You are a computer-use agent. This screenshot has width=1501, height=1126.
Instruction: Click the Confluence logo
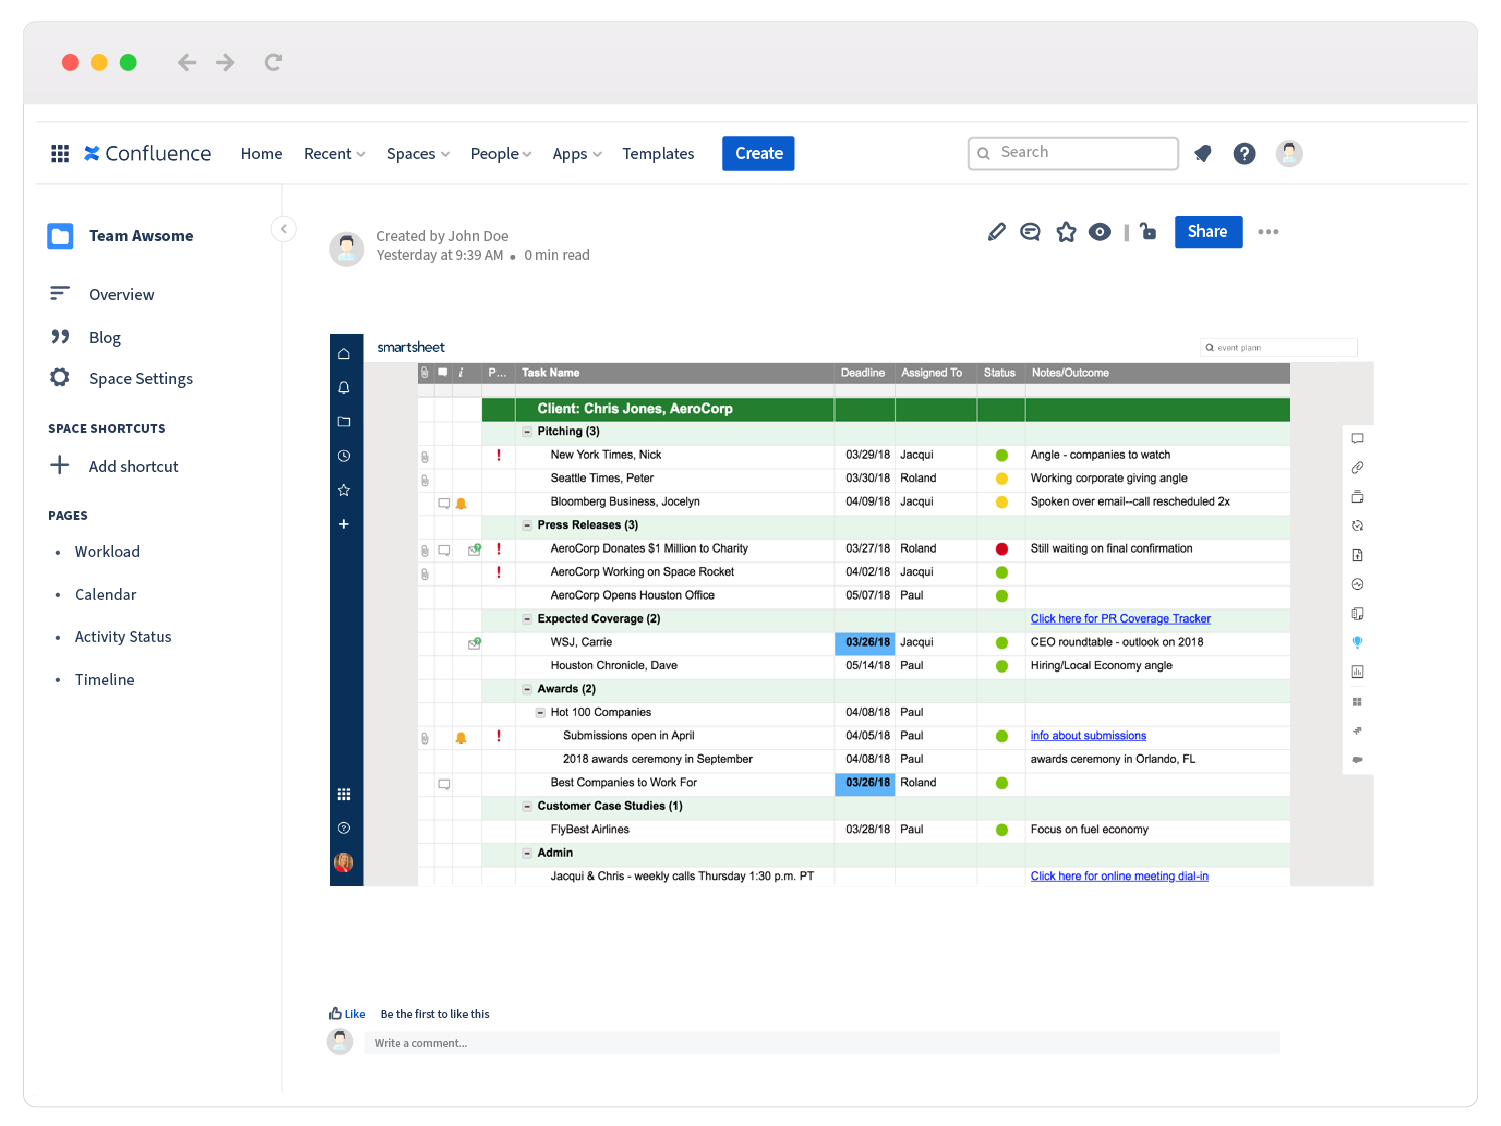[148, 153]
